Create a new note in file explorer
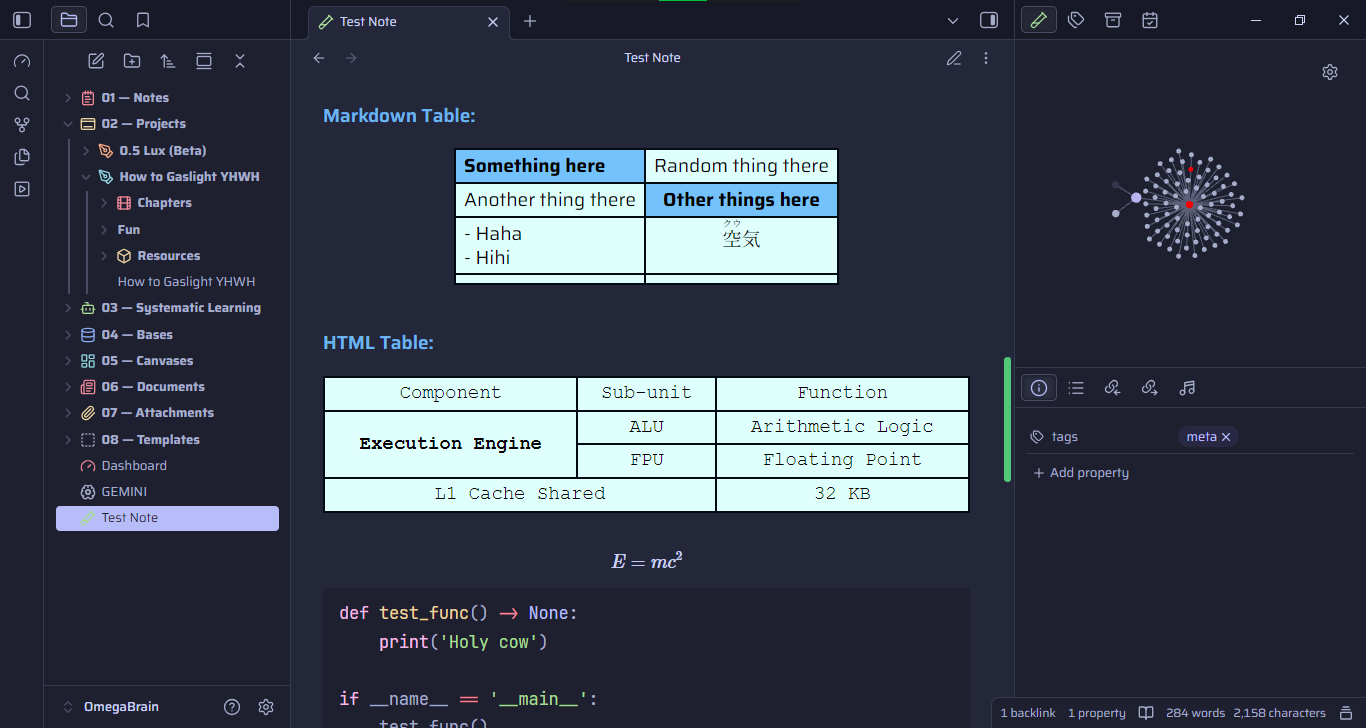Image resolution: width=1366 pixels, height=728 pixels. pyautogui.click(x=96, y=61)
